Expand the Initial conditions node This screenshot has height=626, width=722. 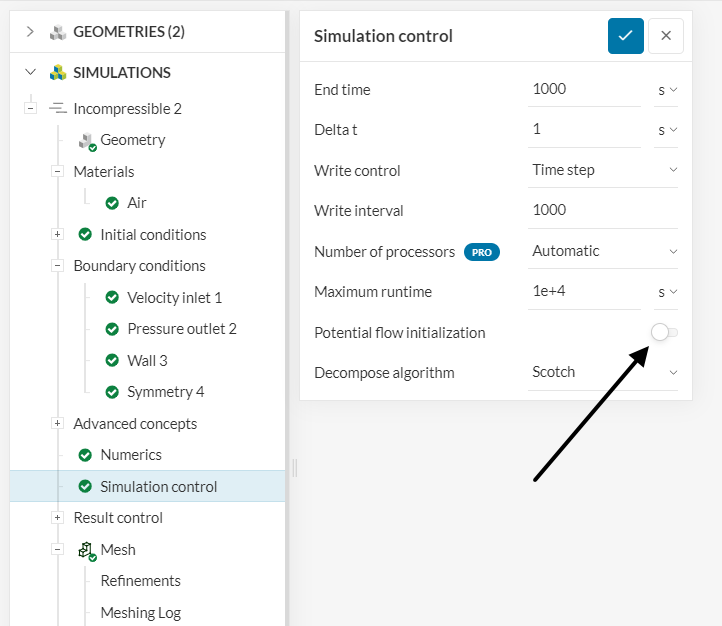click(57, 234)
